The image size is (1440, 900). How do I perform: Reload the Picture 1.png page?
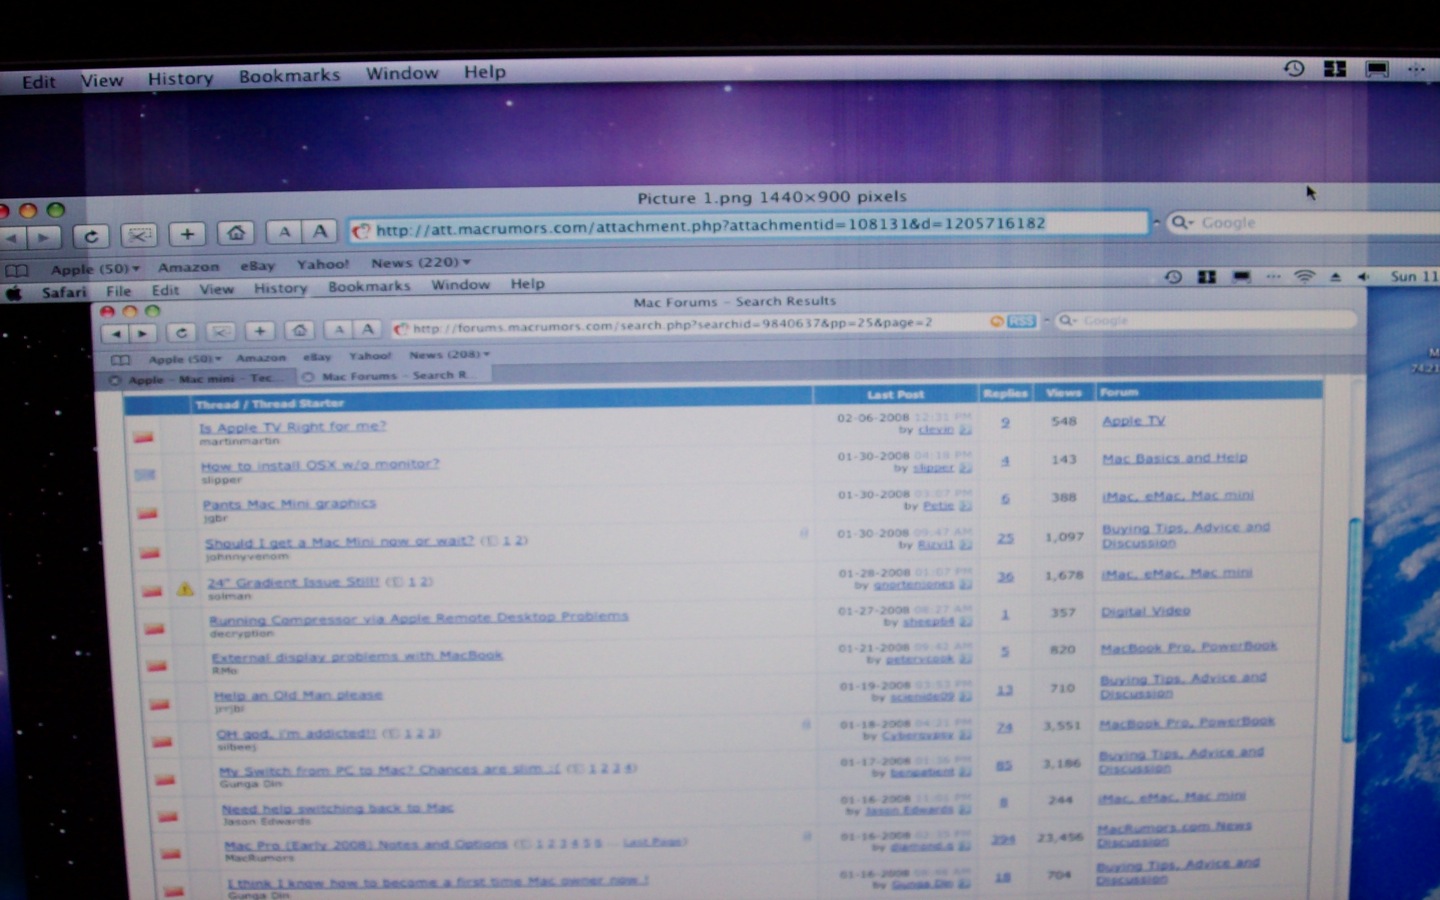(91, 236)
